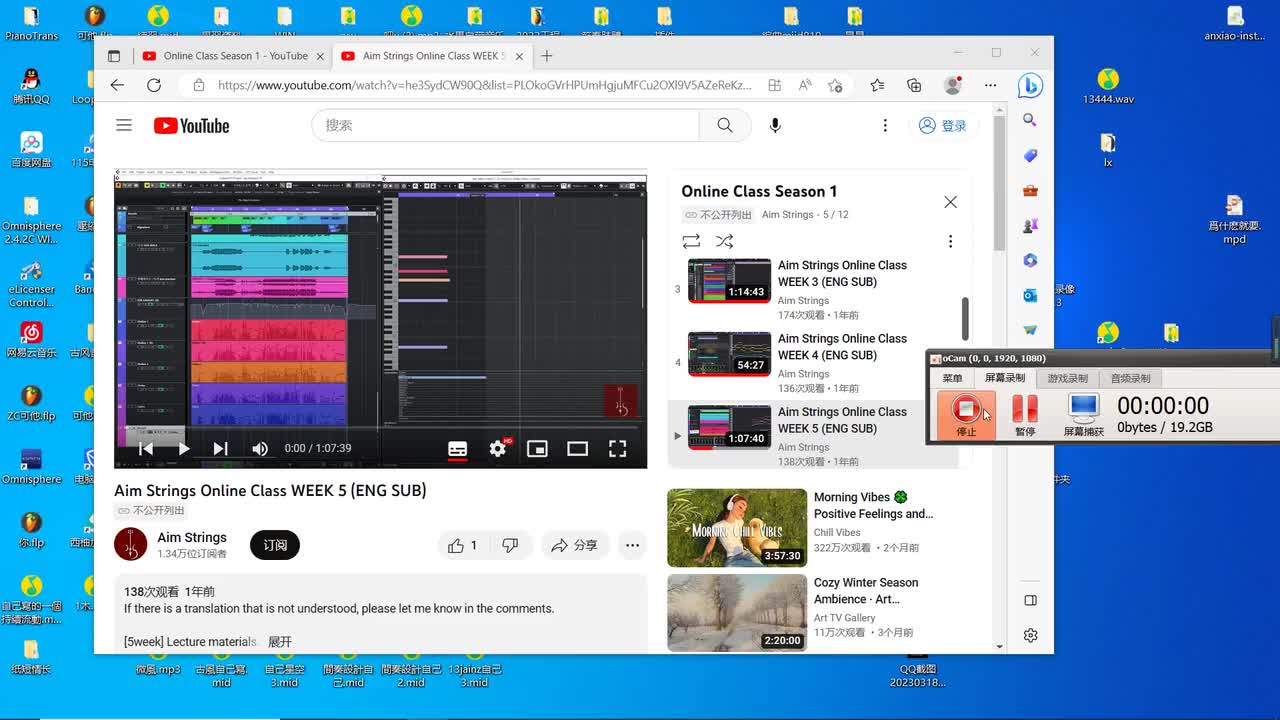The height and width of the screenshot is (720, 1280).
Task: Open Cozy Winter Season Ambience video title
Action: click(x=866, y=591)
